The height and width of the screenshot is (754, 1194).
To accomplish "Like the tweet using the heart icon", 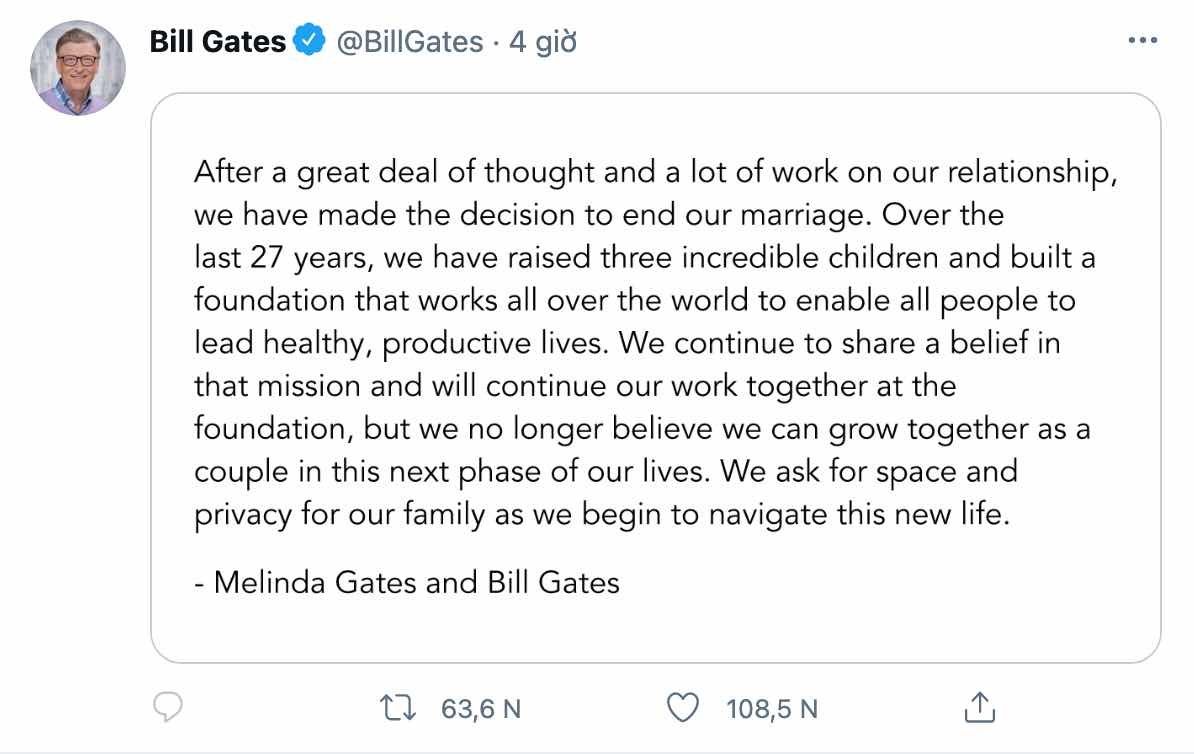I will coord(683,708).
